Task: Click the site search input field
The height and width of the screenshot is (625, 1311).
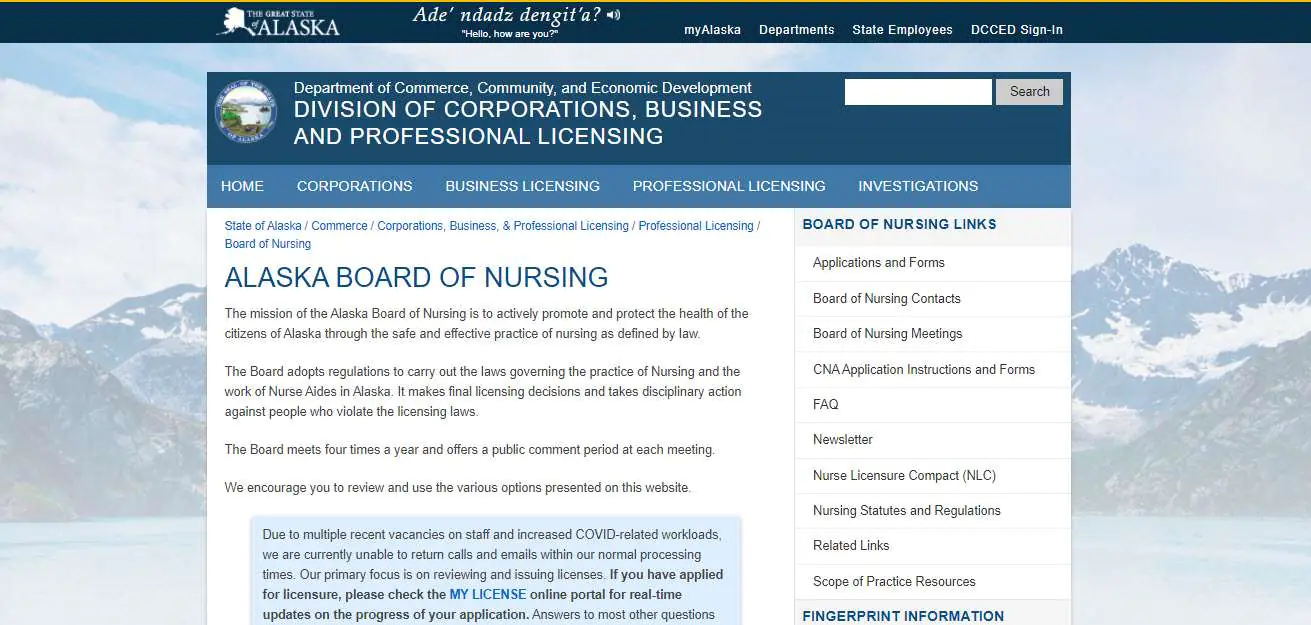Action: tap(917, 91)
